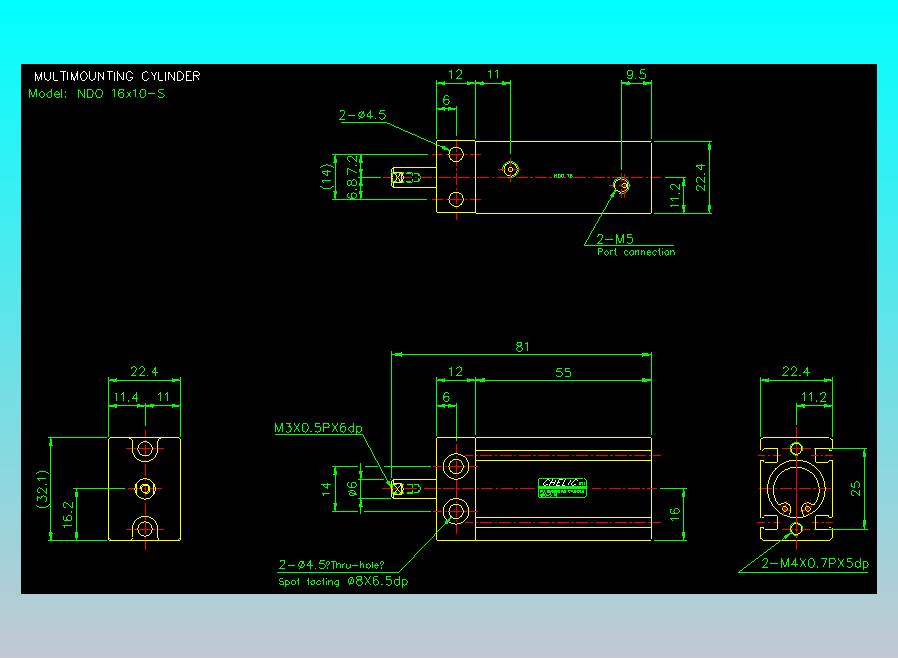The width and height of the screenshot is (898, 658).
Task: Select the CHELIC nameplate on cylinder body
Action: 562,487
